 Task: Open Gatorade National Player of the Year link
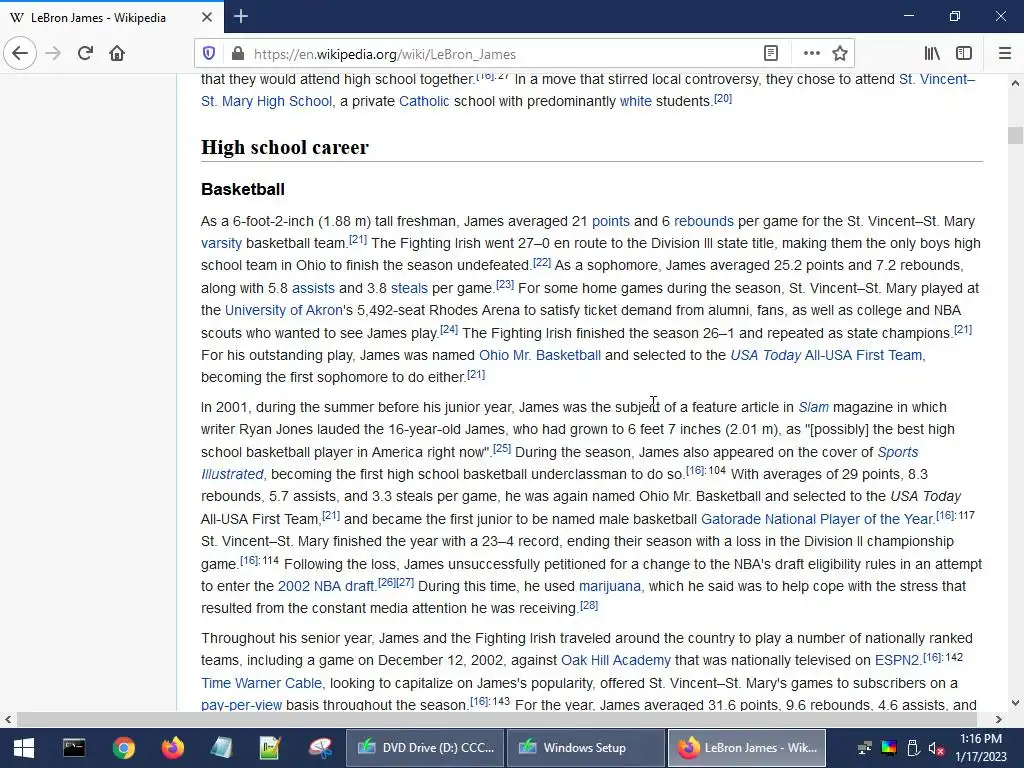(x=817, y=519)
